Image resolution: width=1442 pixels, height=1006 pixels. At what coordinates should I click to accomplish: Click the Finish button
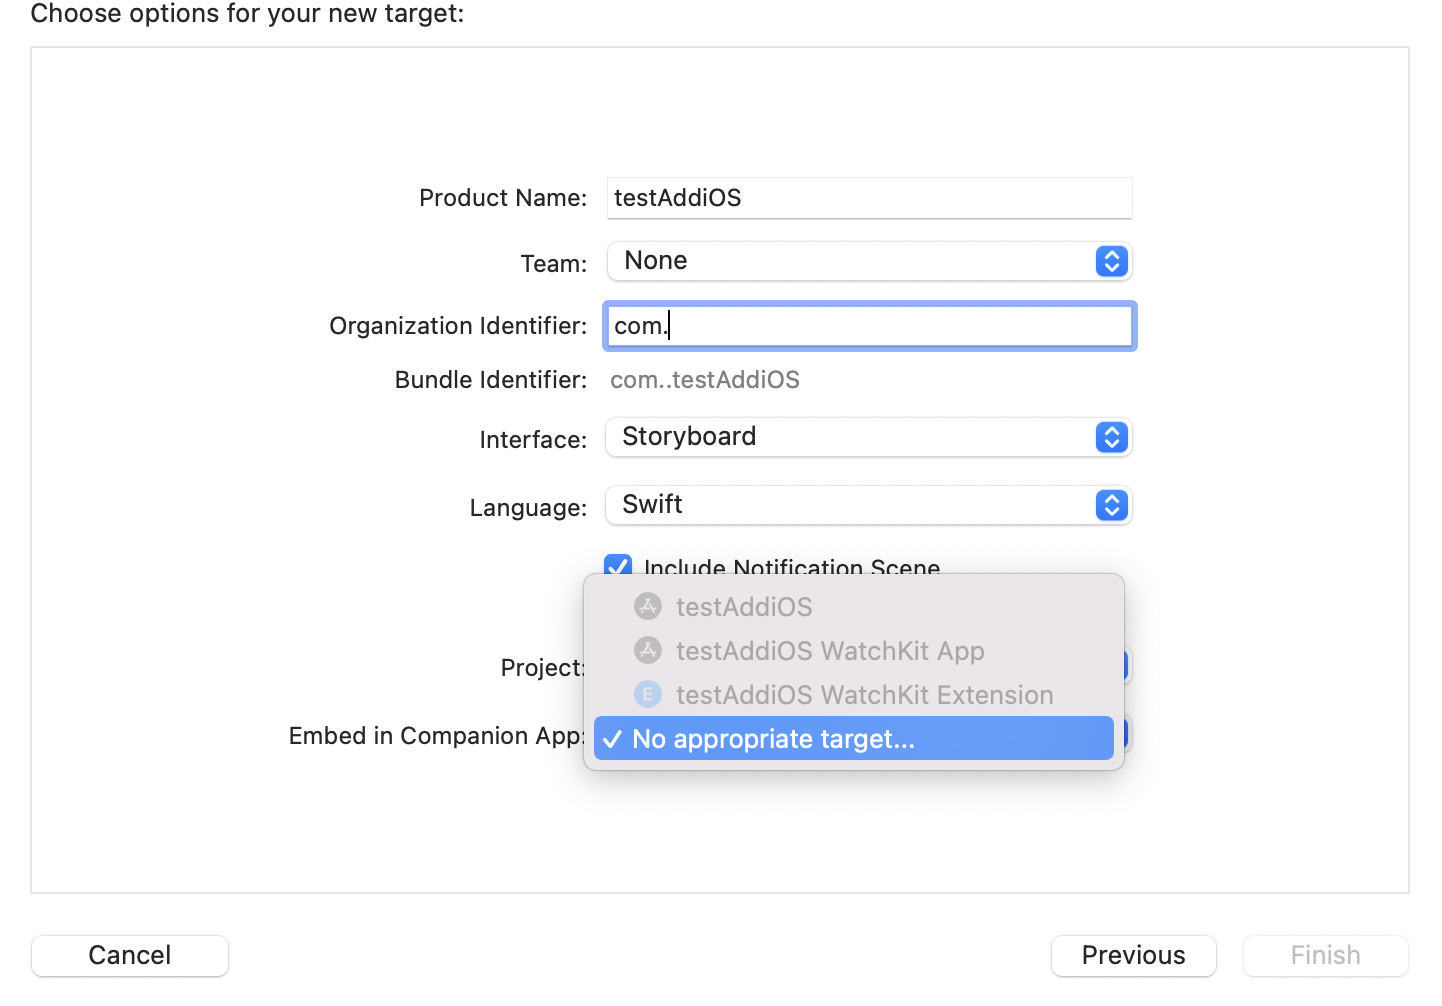[x=1325, y=955]
